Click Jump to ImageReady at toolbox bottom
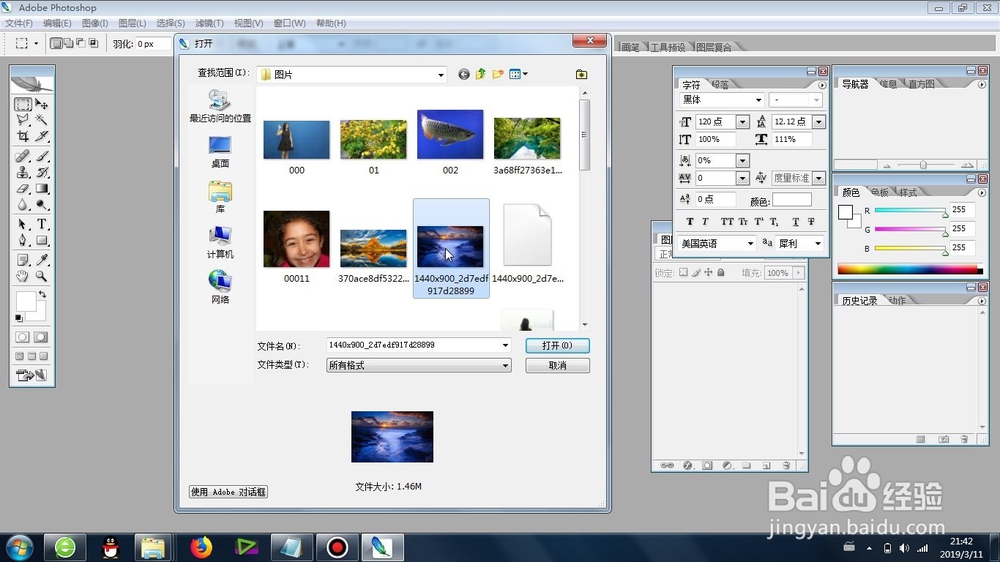This screenshot has height=562, width=1000. point(32,375)
